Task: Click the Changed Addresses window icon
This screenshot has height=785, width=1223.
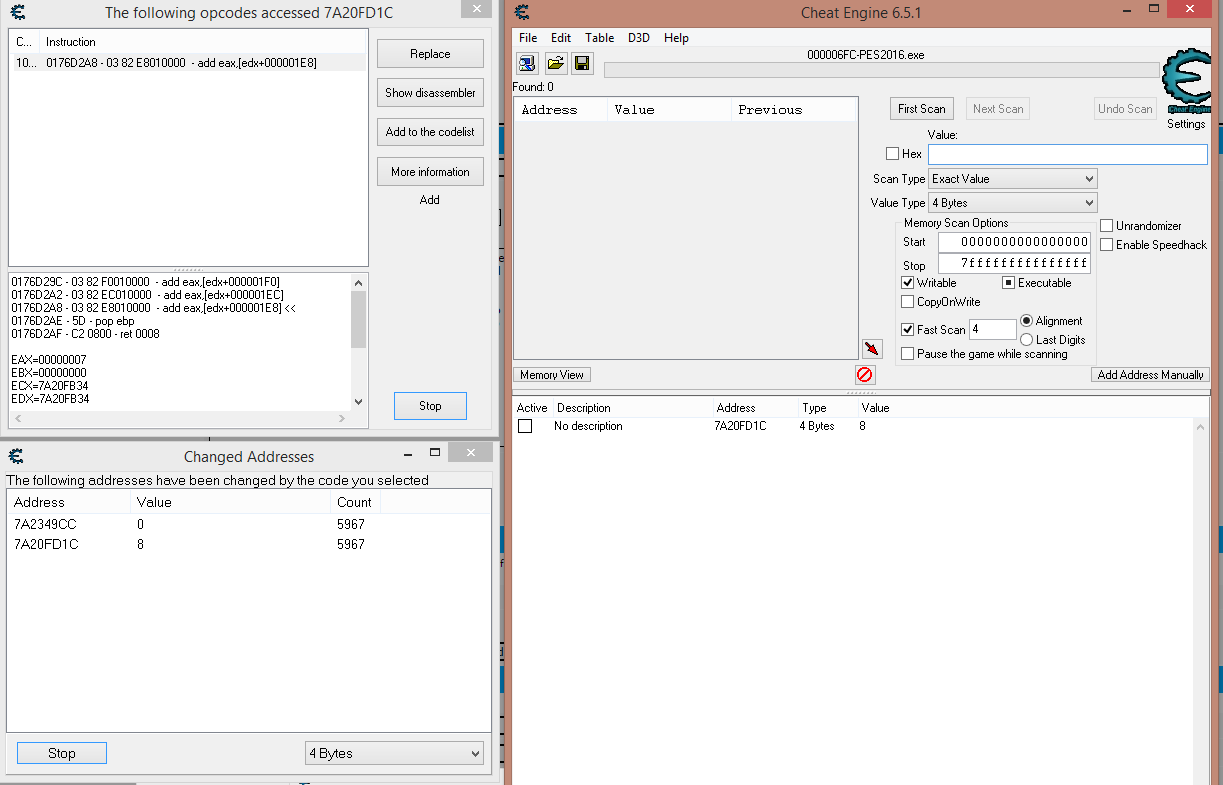Action: click(16, 456)
